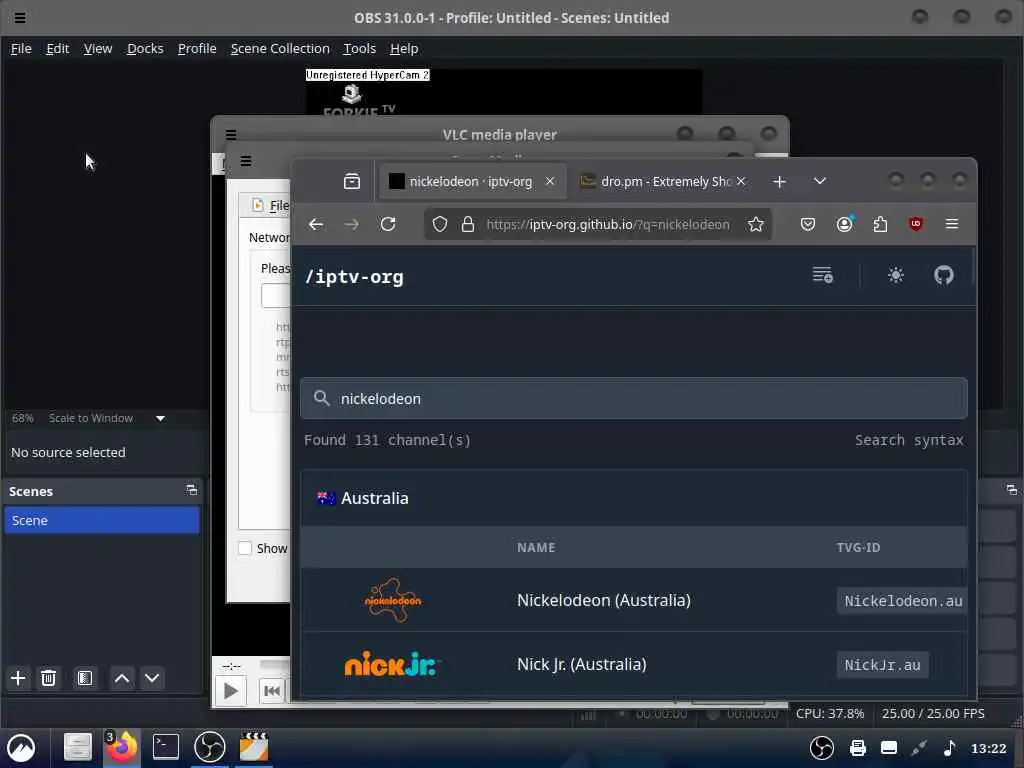Open the VLC media player window menu icon

[x=231, y=135]
